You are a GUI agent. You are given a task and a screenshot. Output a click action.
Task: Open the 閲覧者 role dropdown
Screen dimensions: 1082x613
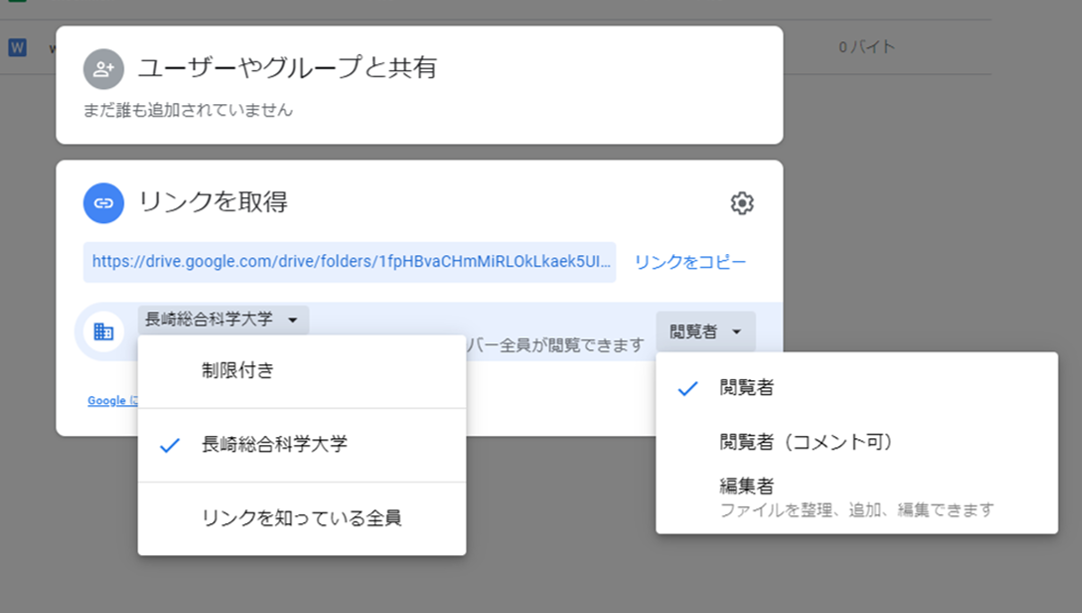(705, 332)
